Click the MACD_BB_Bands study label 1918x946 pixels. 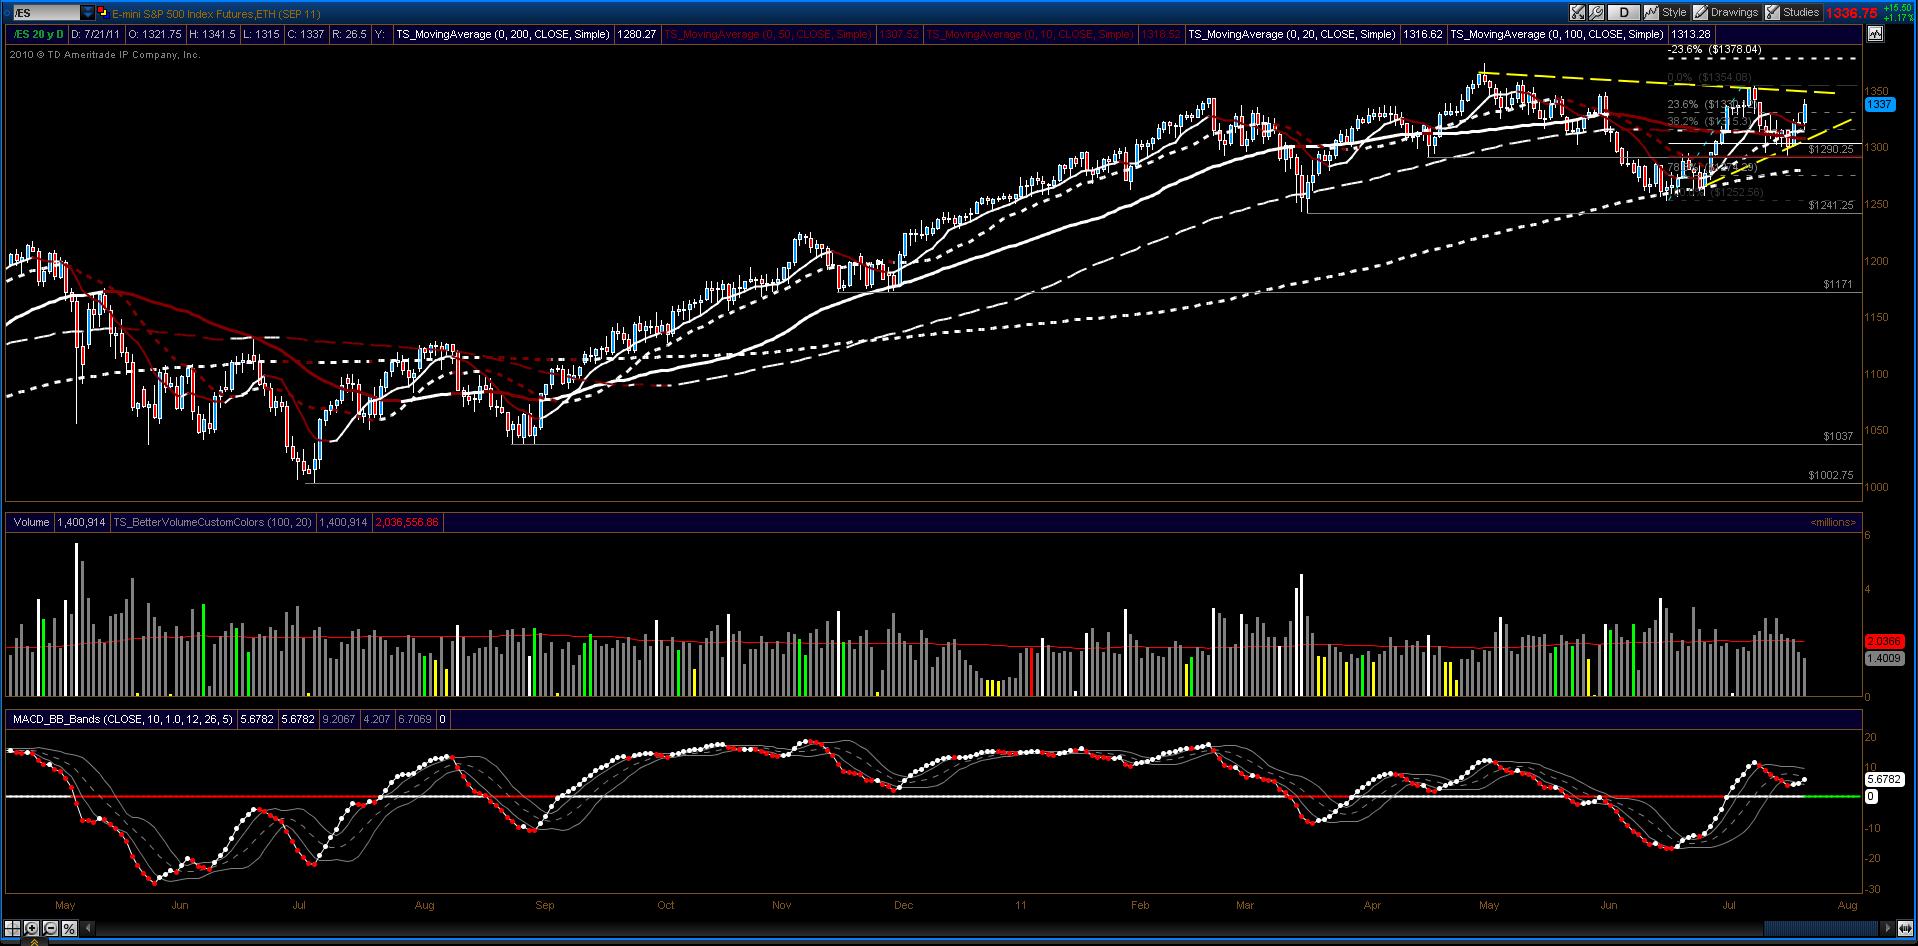point(123,719)
